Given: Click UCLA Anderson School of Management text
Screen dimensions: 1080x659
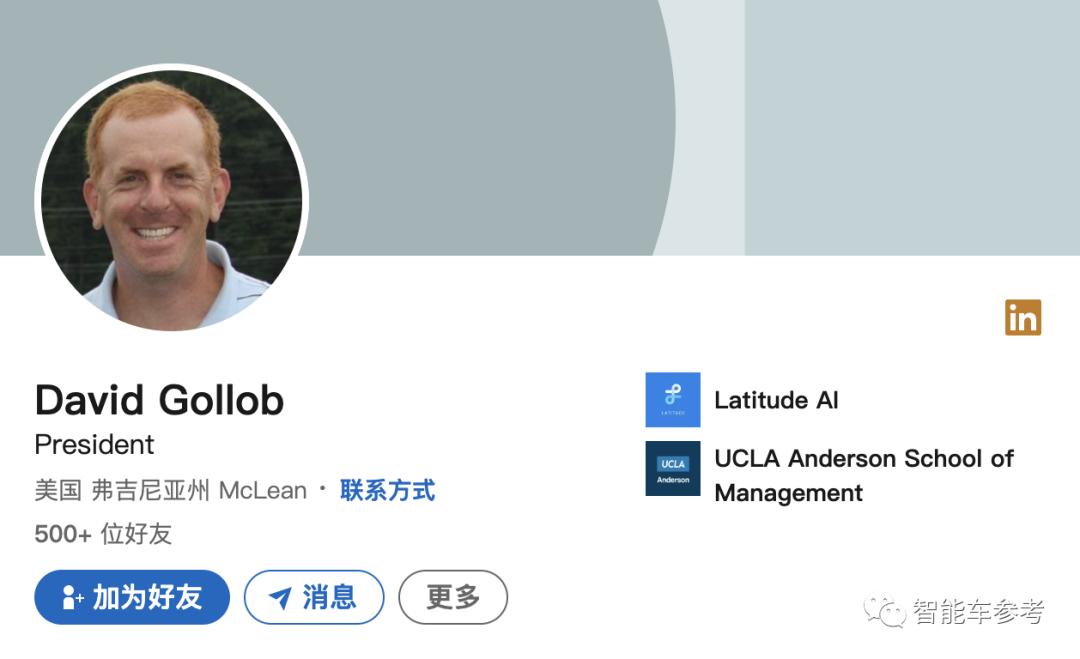Looking at the screenshot, I should click(864, 475).
